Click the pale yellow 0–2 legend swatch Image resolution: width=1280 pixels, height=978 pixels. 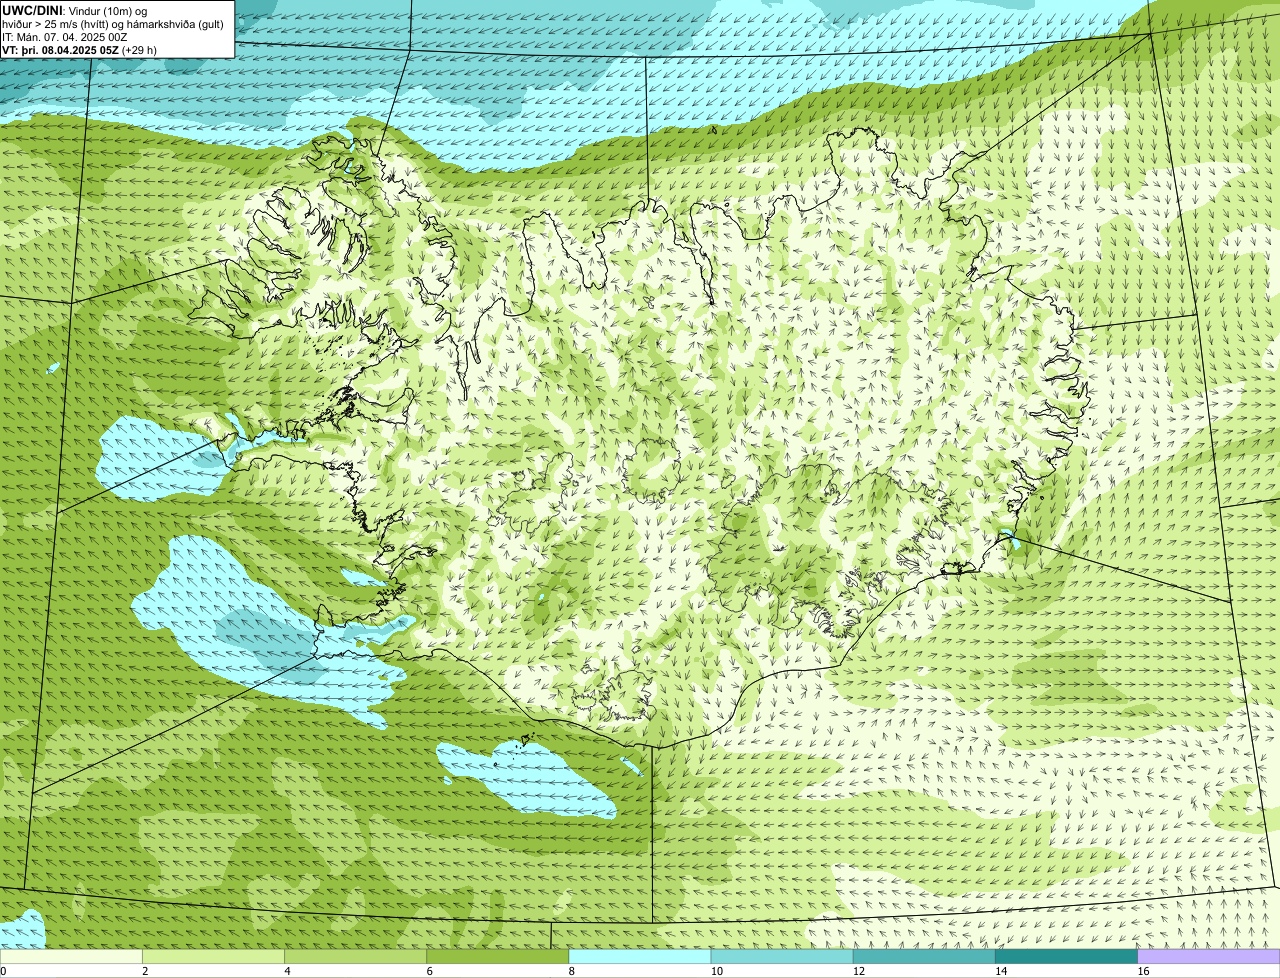coord(71,957)
